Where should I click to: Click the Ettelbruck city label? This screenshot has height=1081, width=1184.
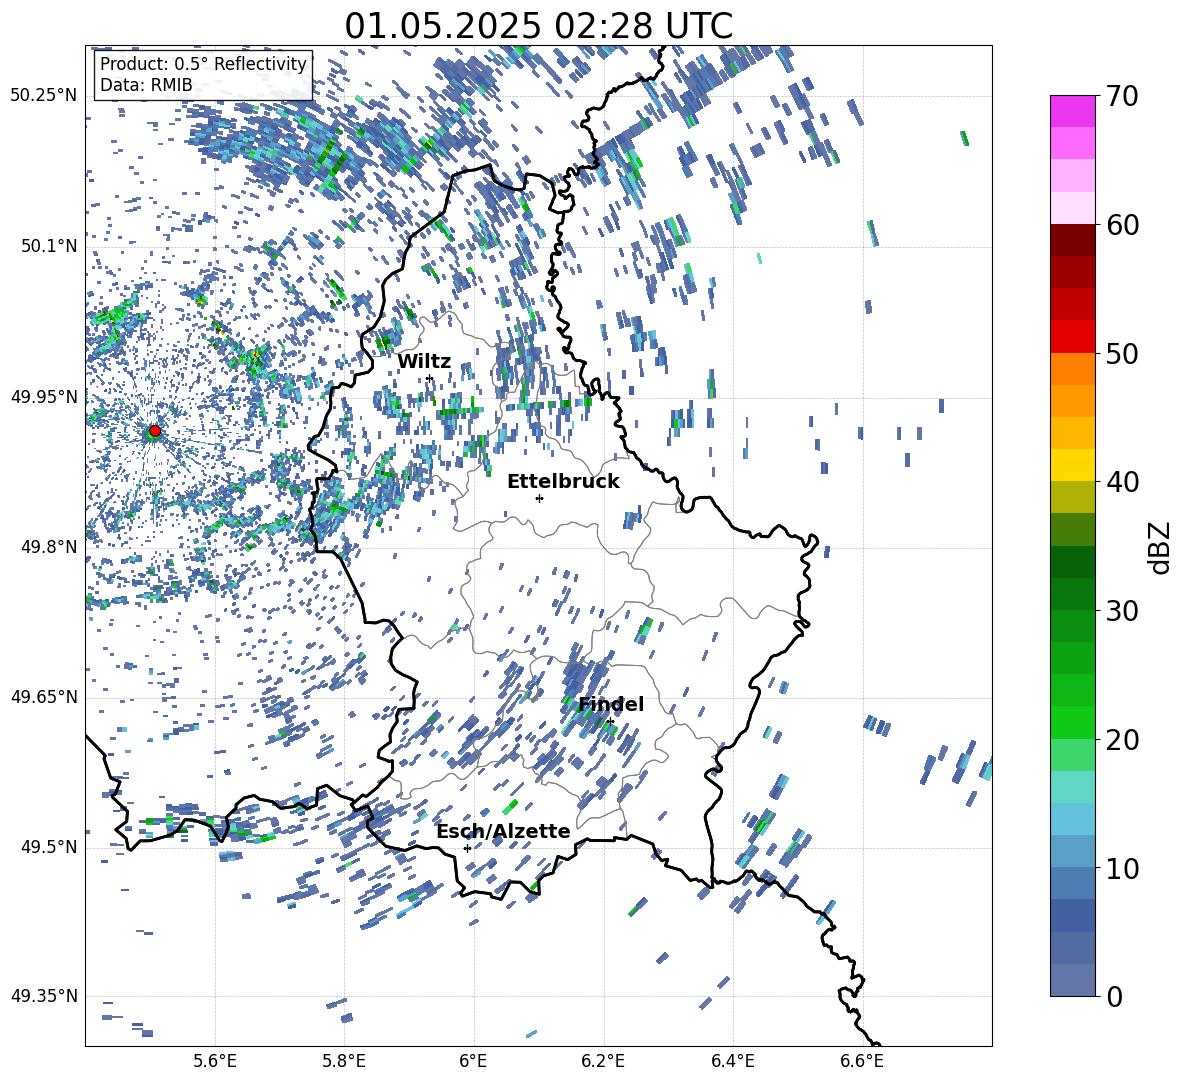point(563,482)
